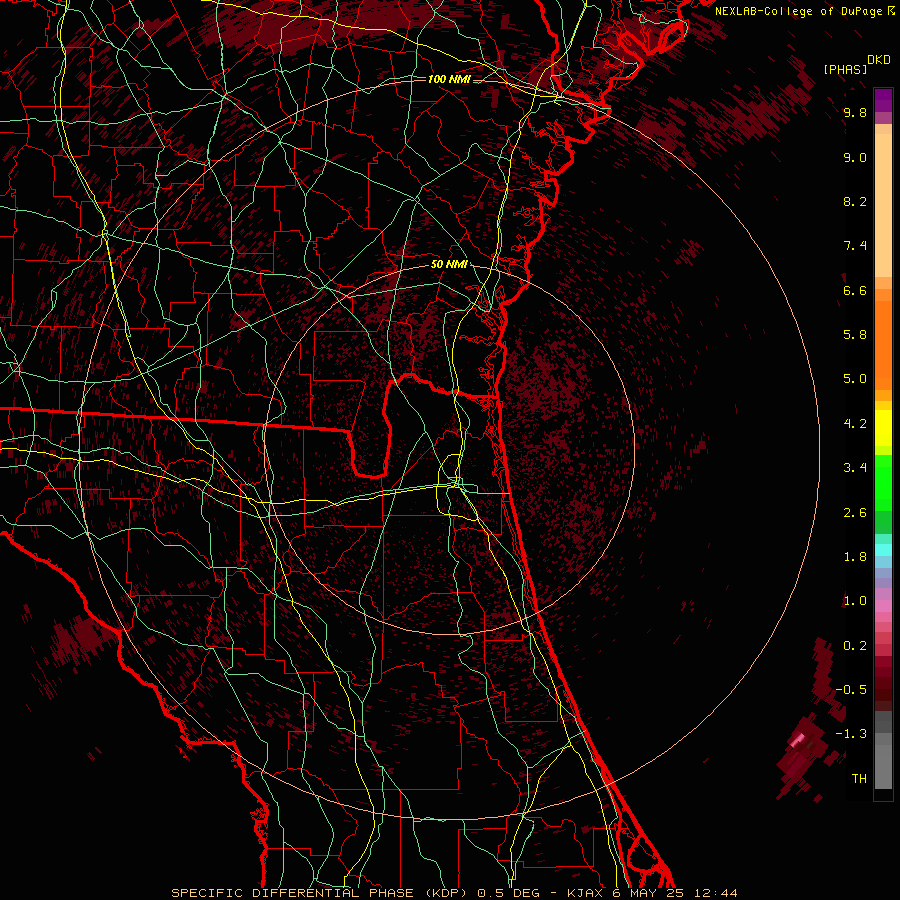
Task: Click the 100 NMI range ring label
Action: pyautogui.click(x=449, y=79)
